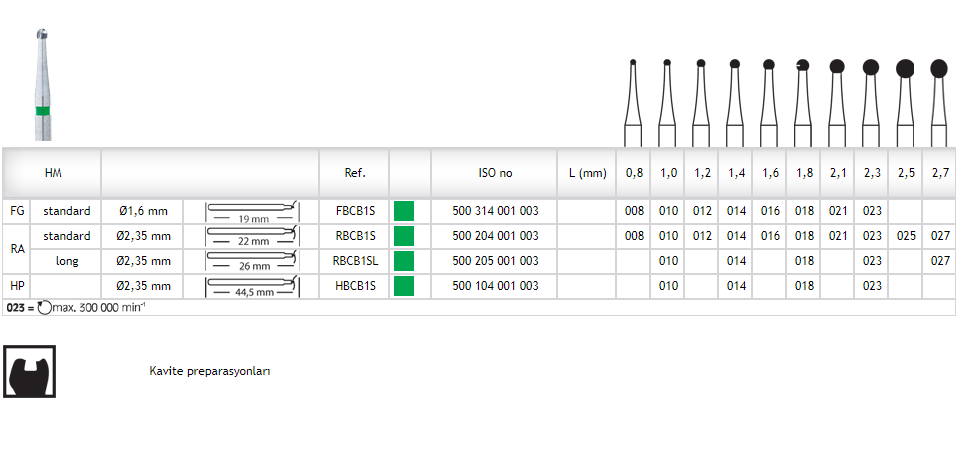Click the ISO no column header

click(495, 173)
